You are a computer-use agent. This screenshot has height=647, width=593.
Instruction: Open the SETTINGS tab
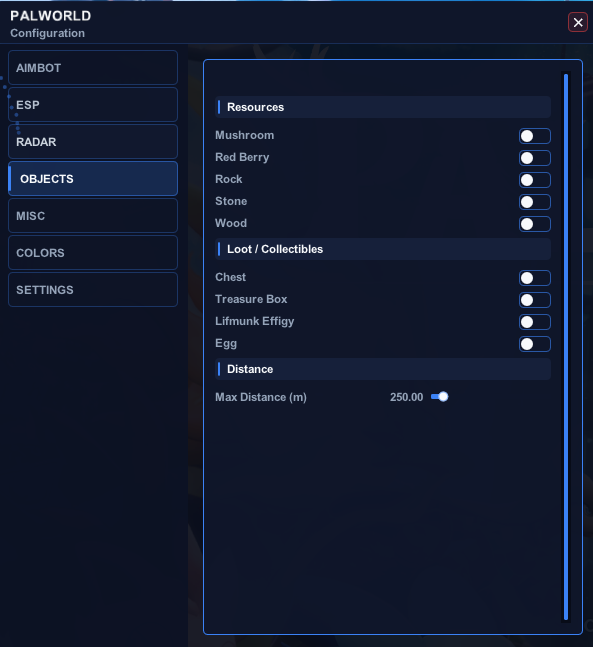(x=93, y=290)
